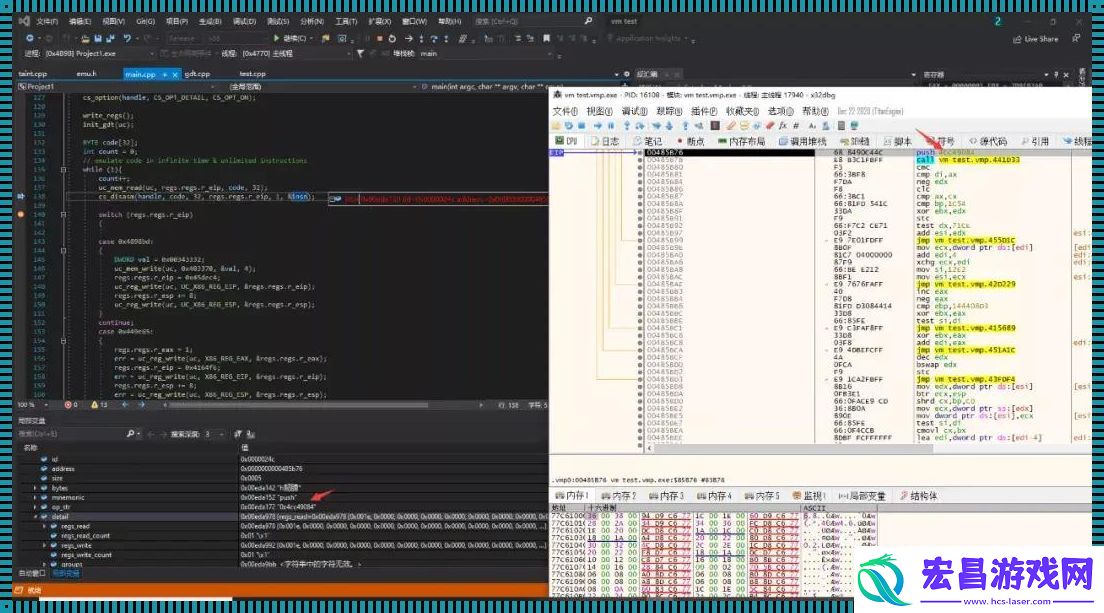Click Live Share button
This screenshot has height=613, width=1104.
point(1036,39)
